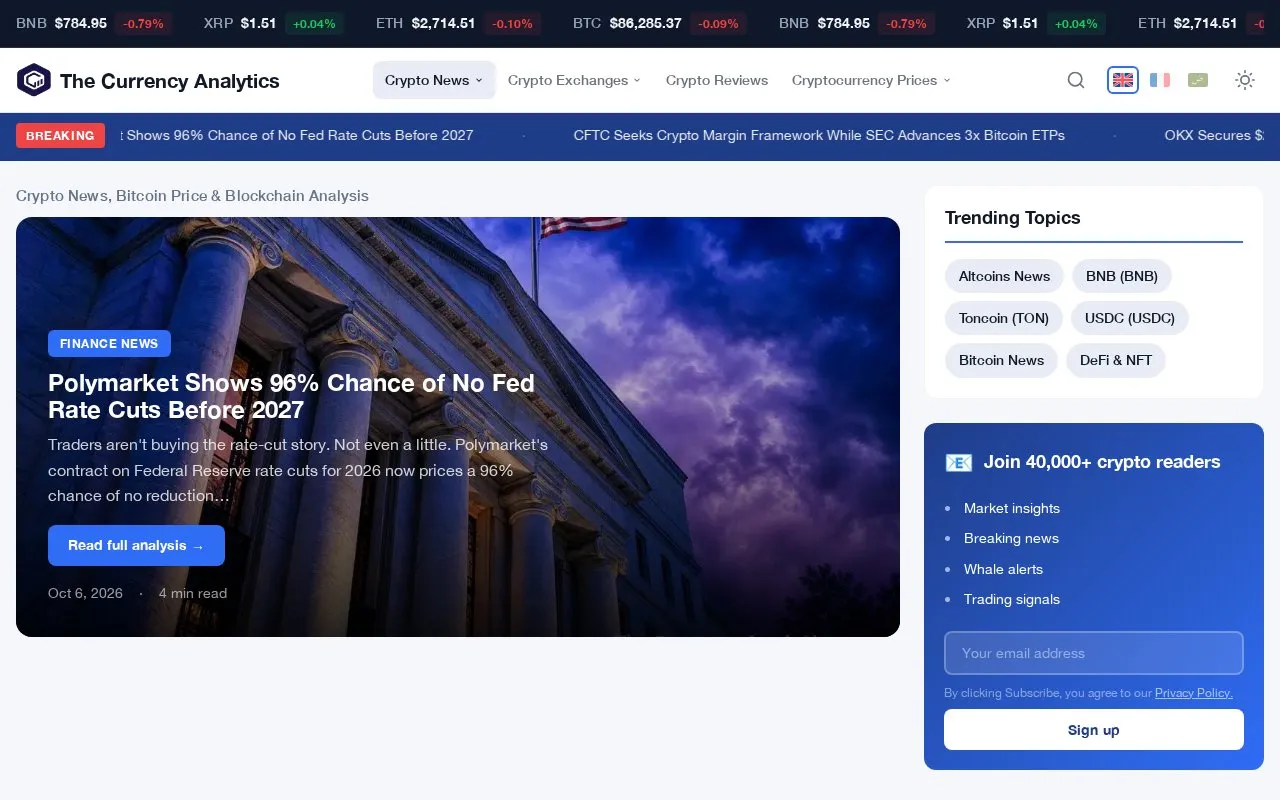Click the Oct 6, 2026 article date

click(x=85, y=593)
